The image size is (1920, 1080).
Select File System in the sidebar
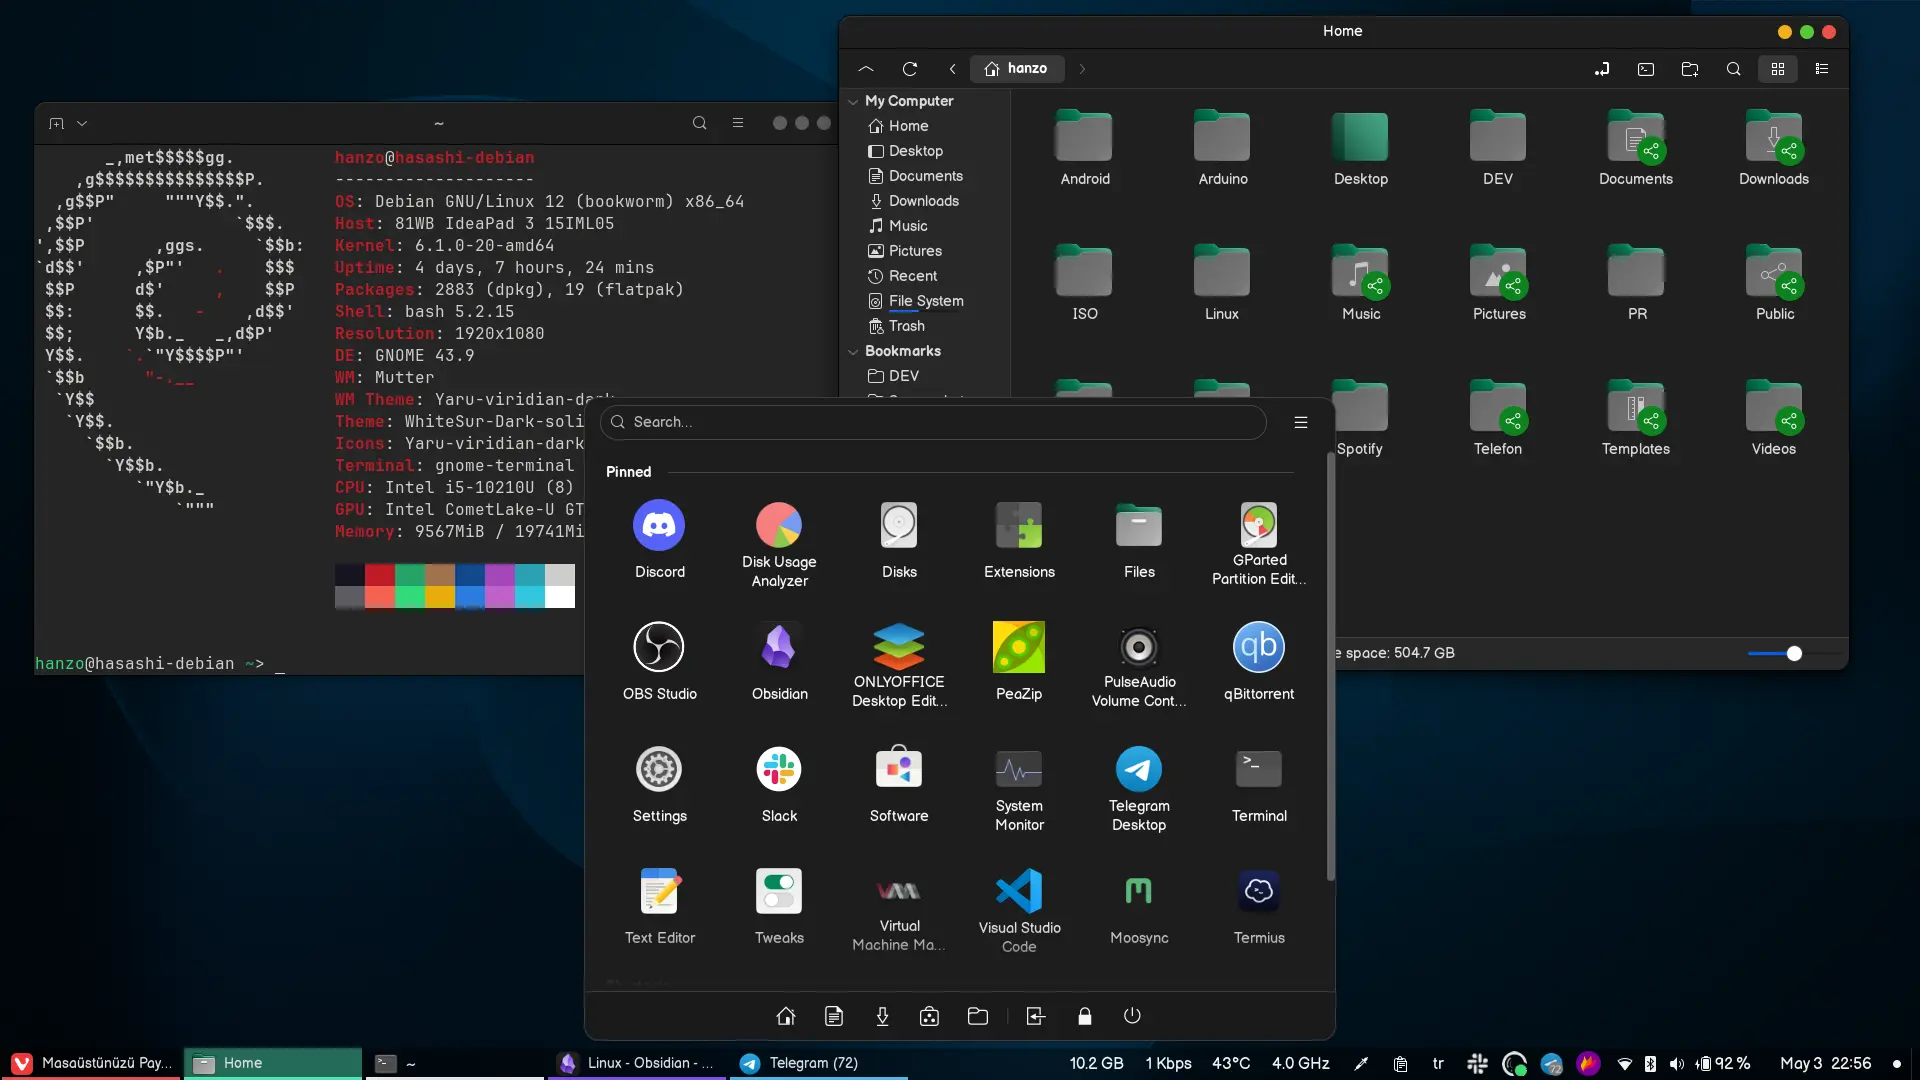(926, 301)
